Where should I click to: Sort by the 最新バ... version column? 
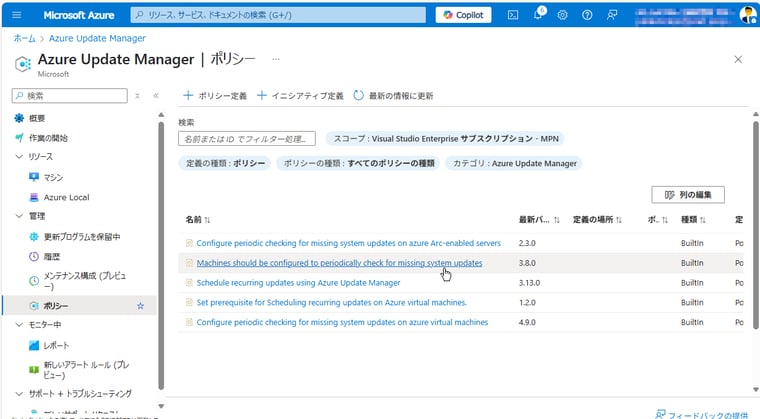coord(539,220)
